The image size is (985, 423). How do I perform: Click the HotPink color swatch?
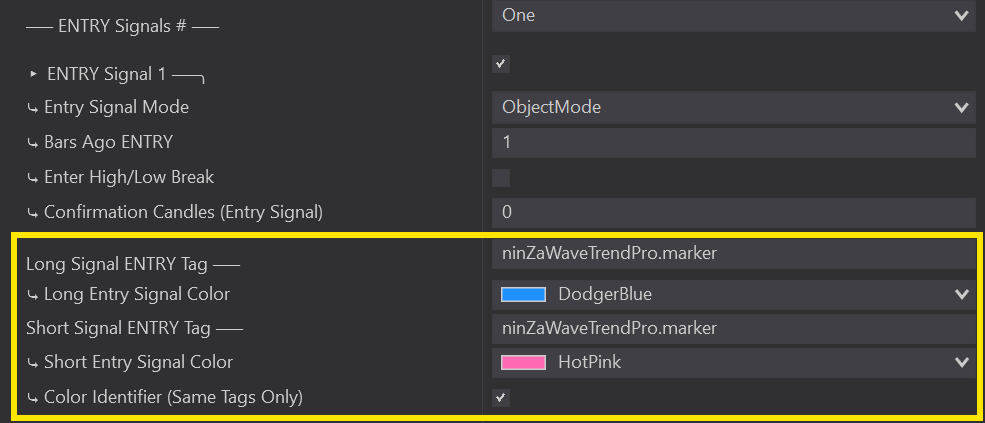coord(523,362)
